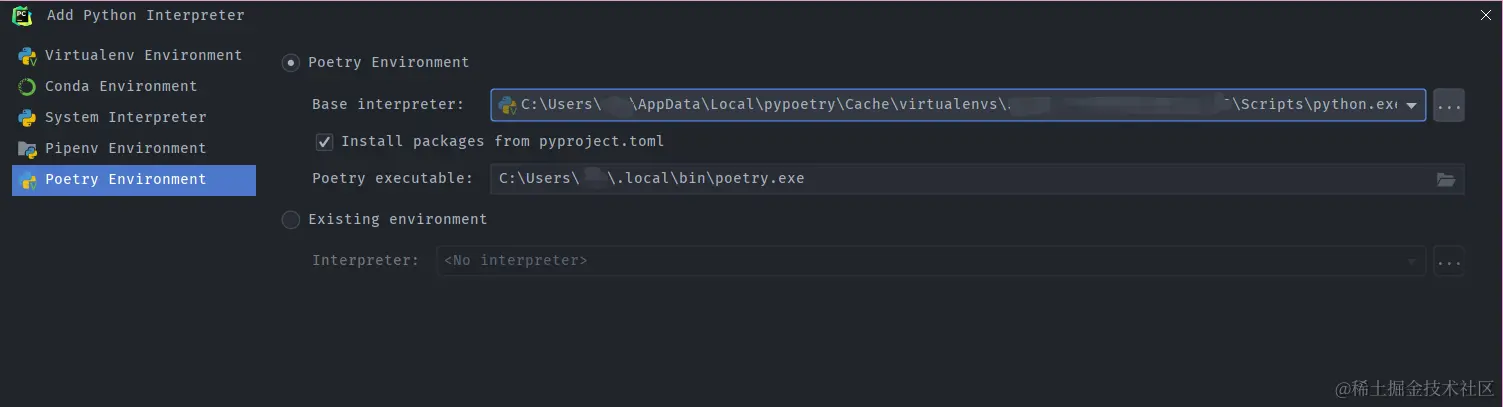
Task: Click python icon inside Base interpreter field
Action: 507,105
